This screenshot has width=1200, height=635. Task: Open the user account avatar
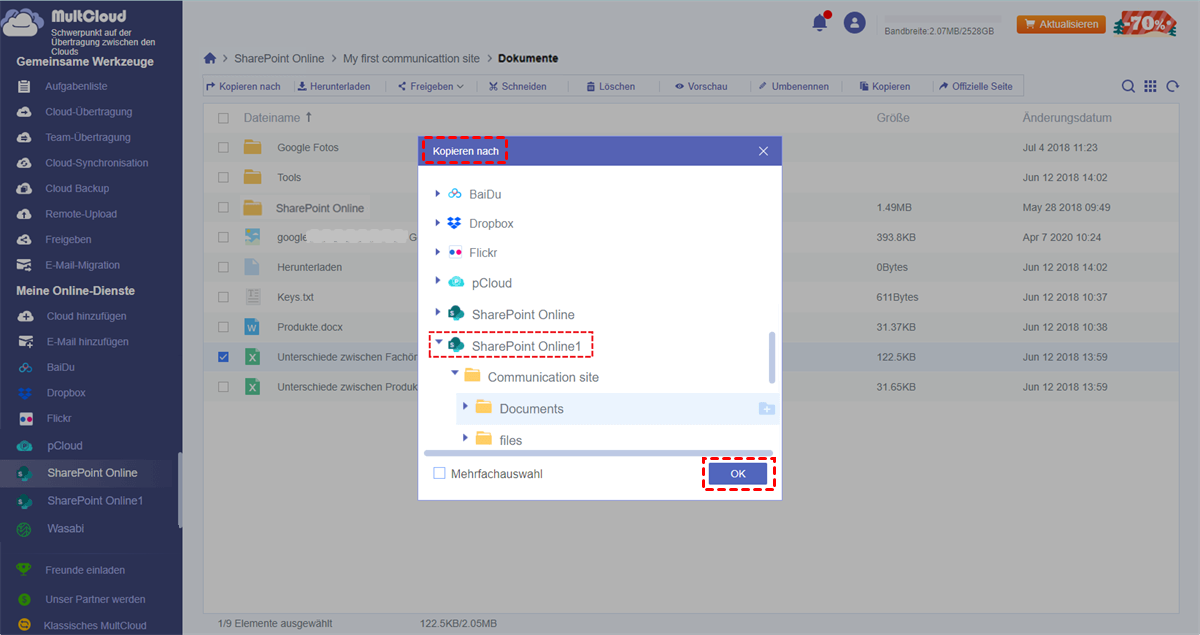pos(854,22)
